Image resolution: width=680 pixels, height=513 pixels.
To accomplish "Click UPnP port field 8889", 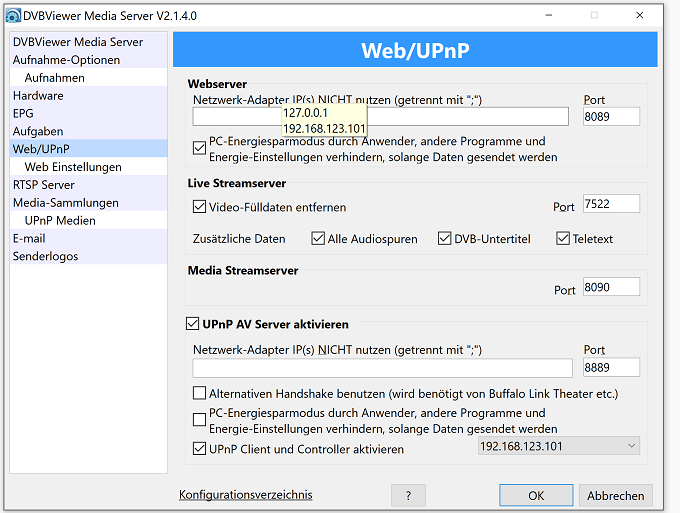I will [611, 367].
